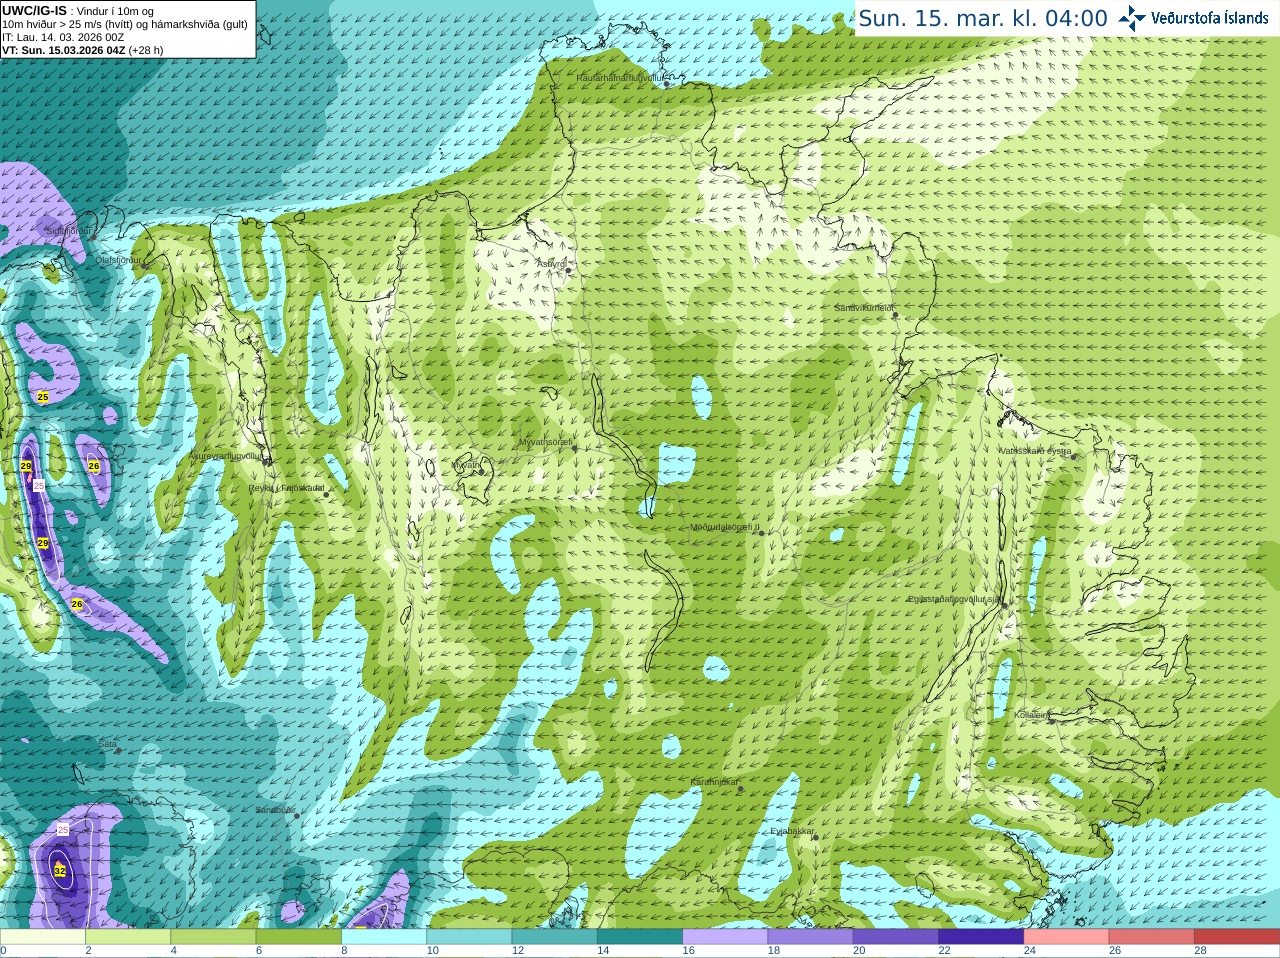Pick the 24–26 m/s pink legend swatch
Viewport: 1280px width, 958px height.
[1066, 938]
